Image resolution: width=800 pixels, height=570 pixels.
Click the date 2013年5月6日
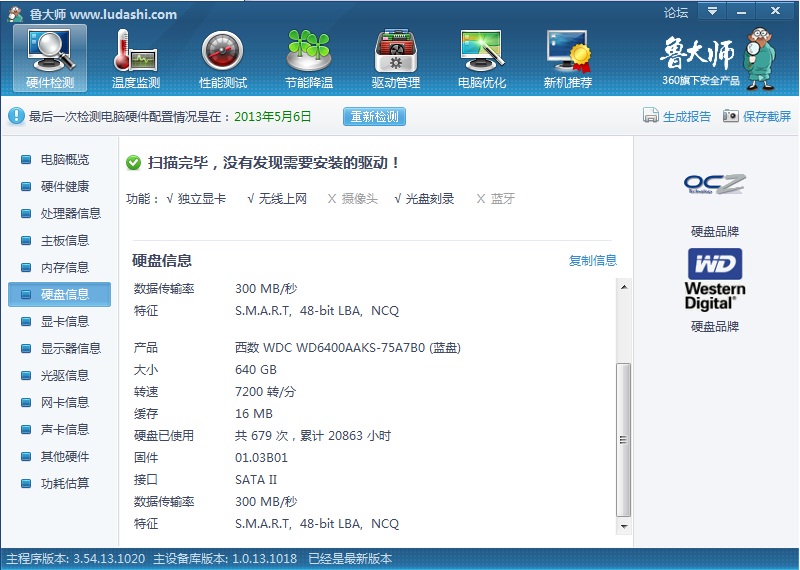click(x=273, y=116)
